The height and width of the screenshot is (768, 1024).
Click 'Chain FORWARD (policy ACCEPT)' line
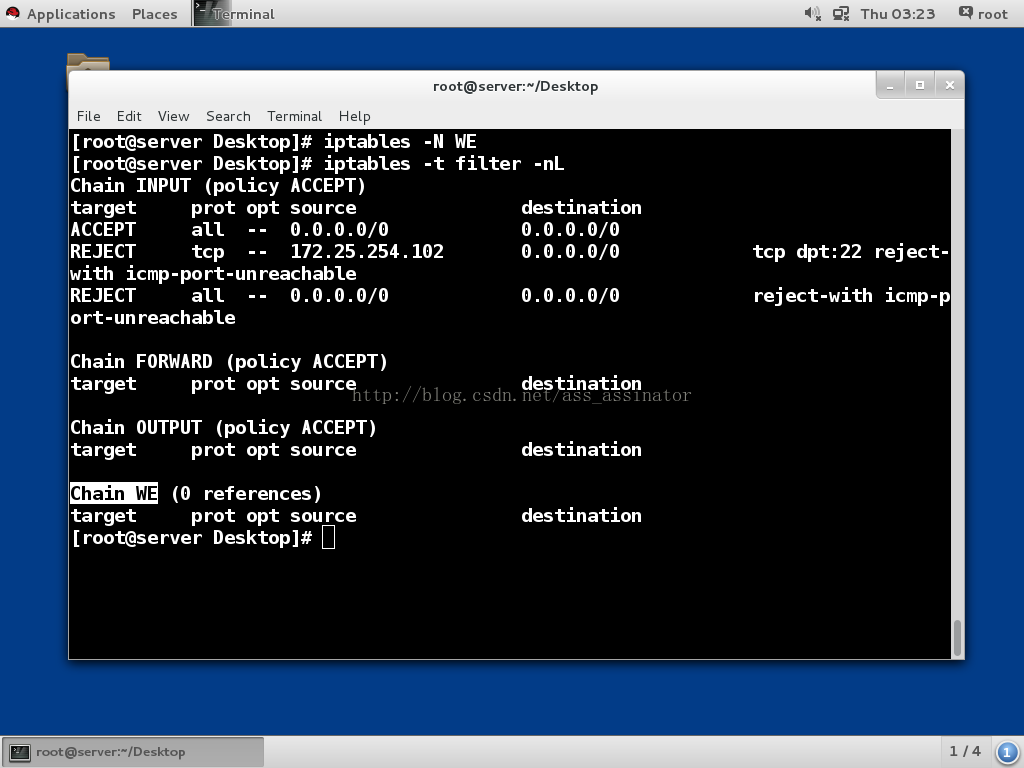(229, 361)
